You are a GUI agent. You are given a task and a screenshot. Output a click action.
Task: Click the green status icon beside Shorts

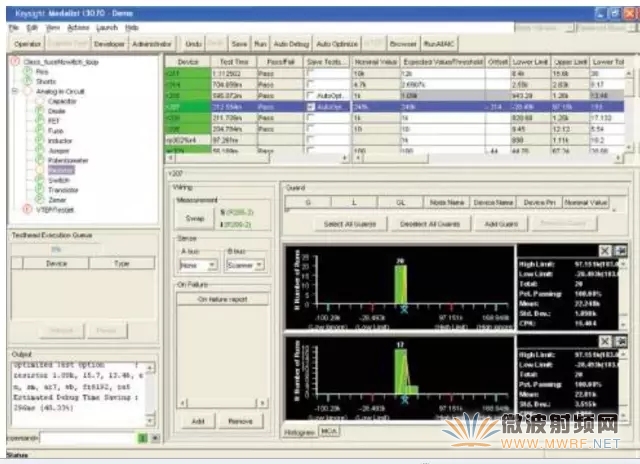pos(27,81)
